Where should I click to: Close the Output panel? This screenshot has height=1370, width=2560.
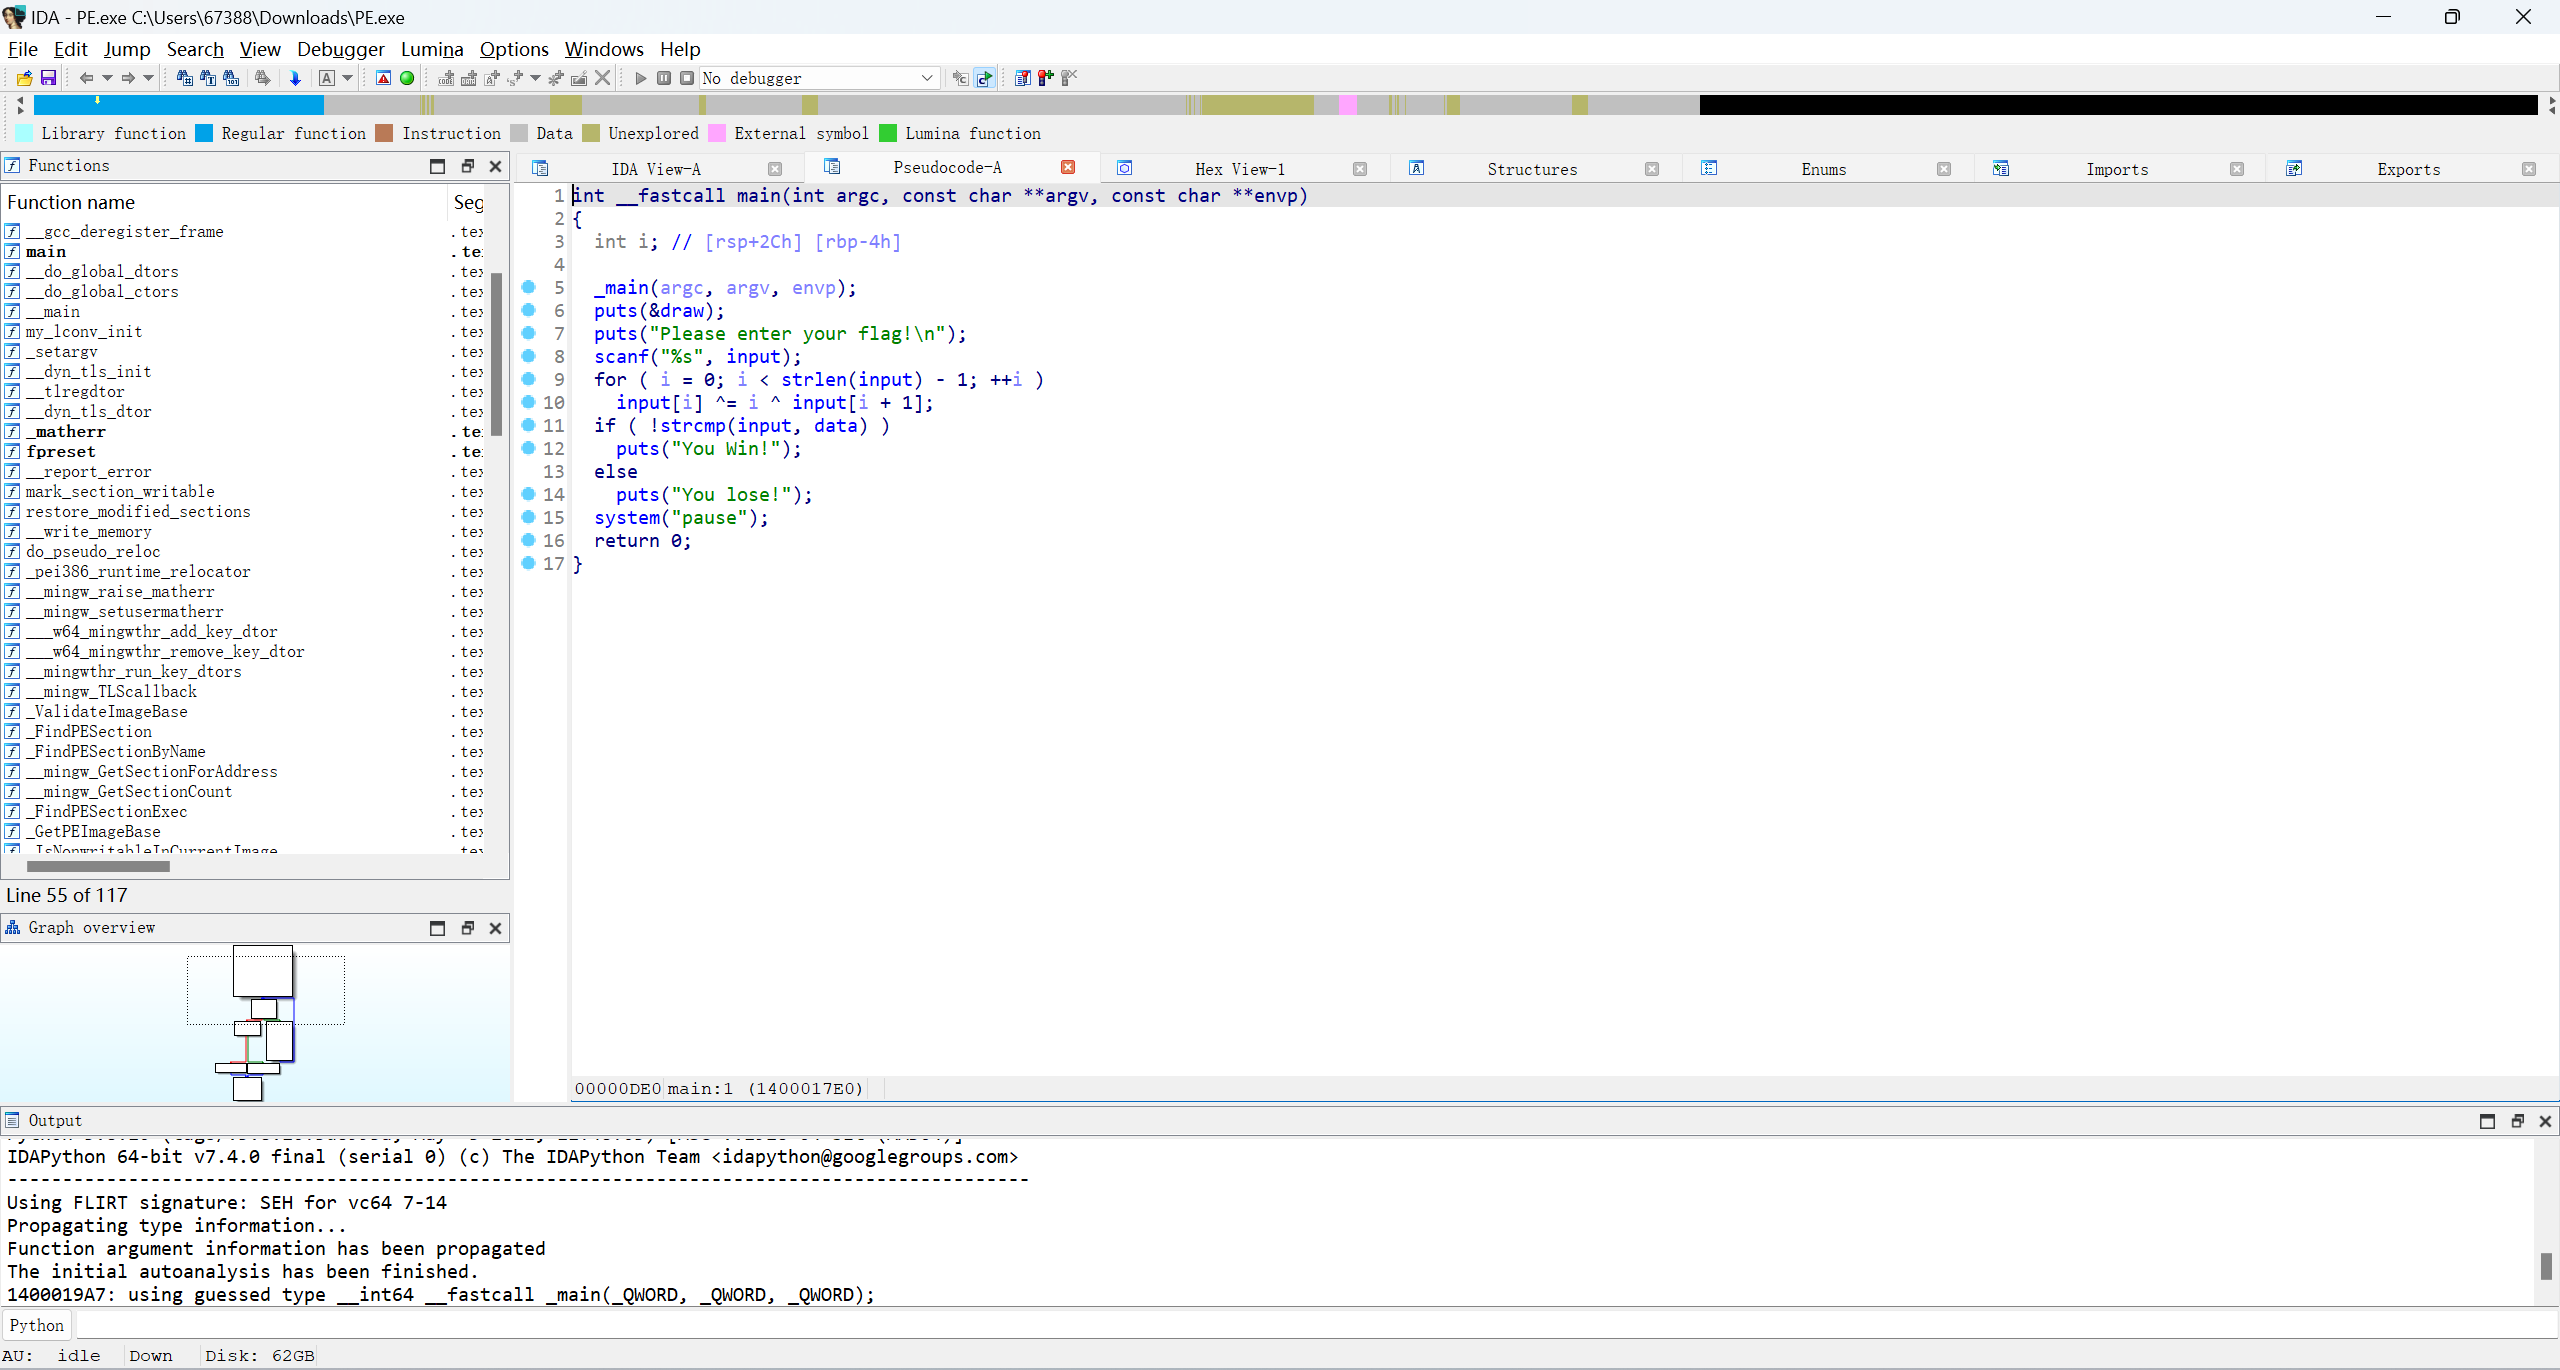(x=2545, y=1121)
